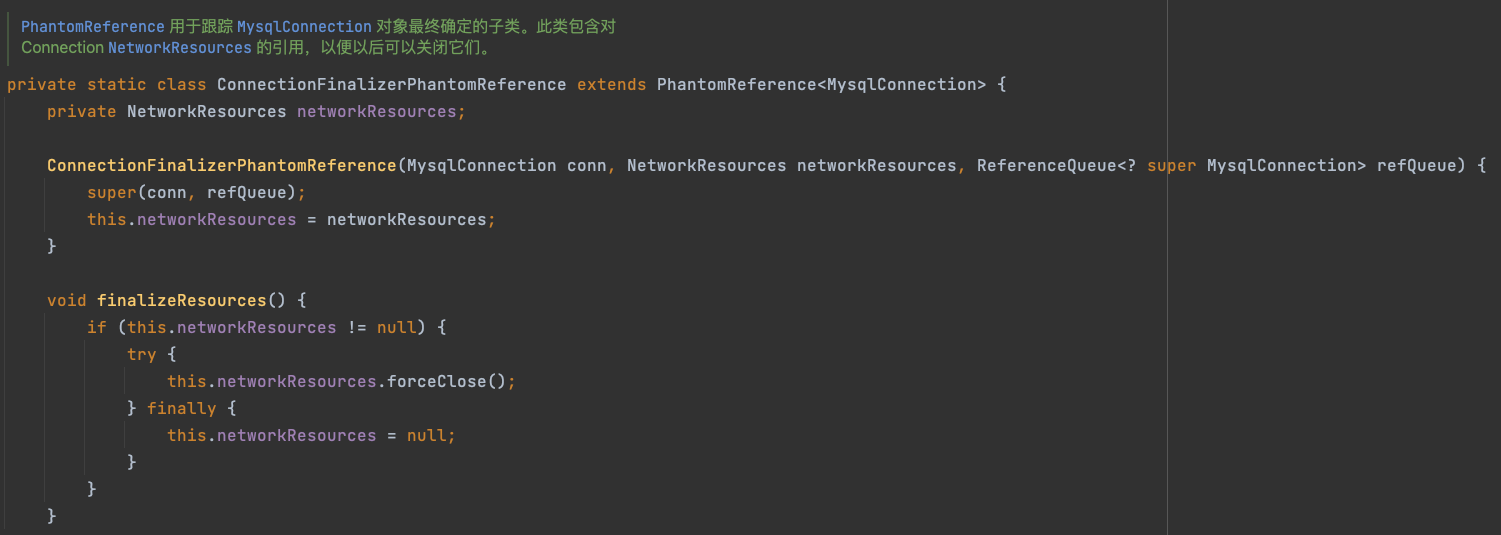
Task: Click the finalizeResources method name
Action: pos(181,300)
